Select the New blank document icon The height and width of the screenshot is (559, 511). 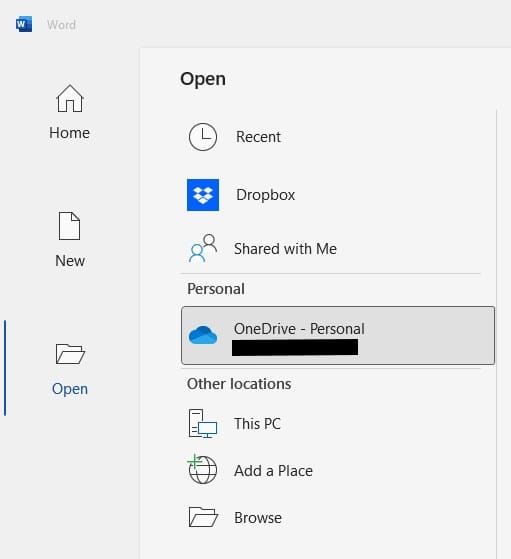[x=70, y=226]
